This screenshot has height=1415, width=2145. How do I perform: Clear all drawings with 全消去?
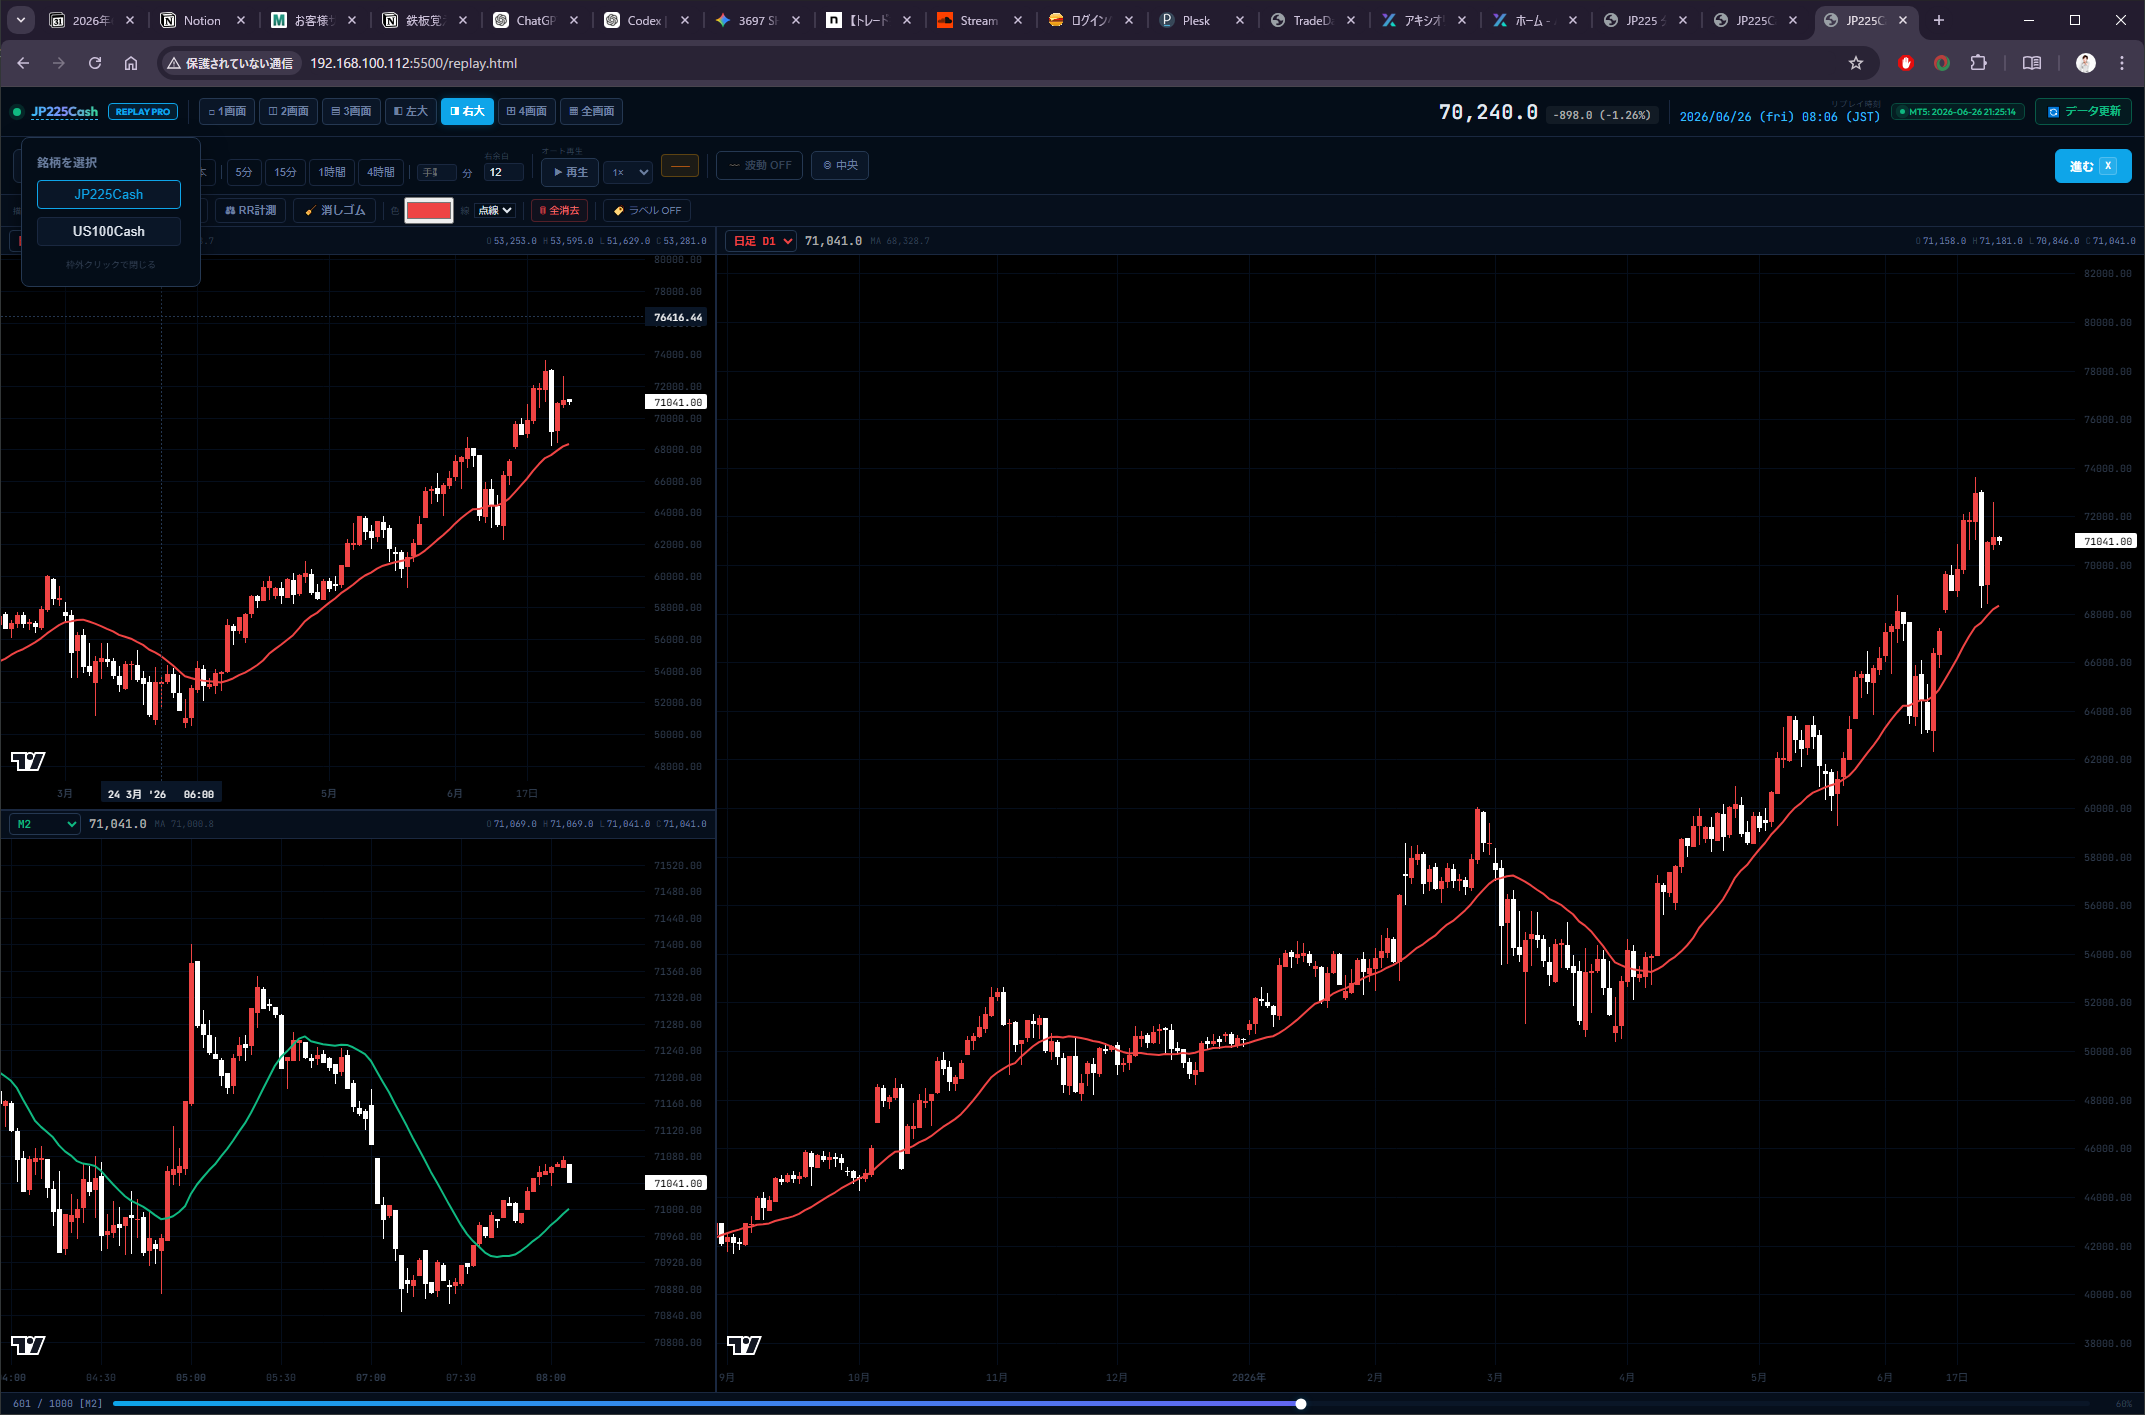[560, 210]
